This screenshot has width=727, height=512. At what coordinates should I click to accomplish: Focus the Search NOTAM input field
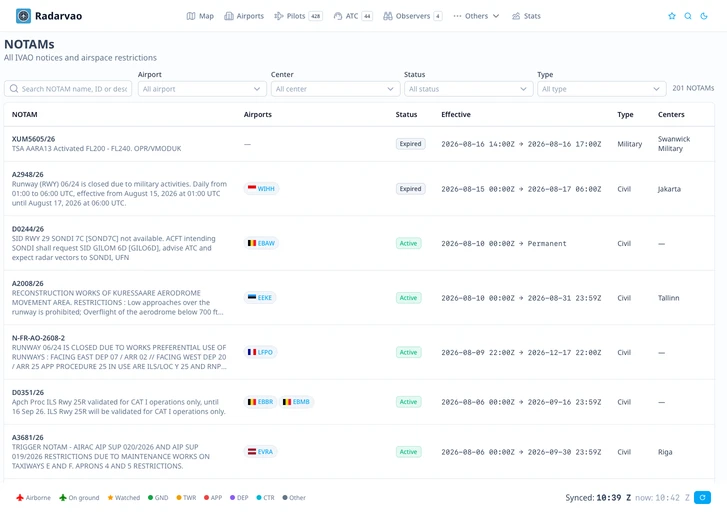pos(68,89)
